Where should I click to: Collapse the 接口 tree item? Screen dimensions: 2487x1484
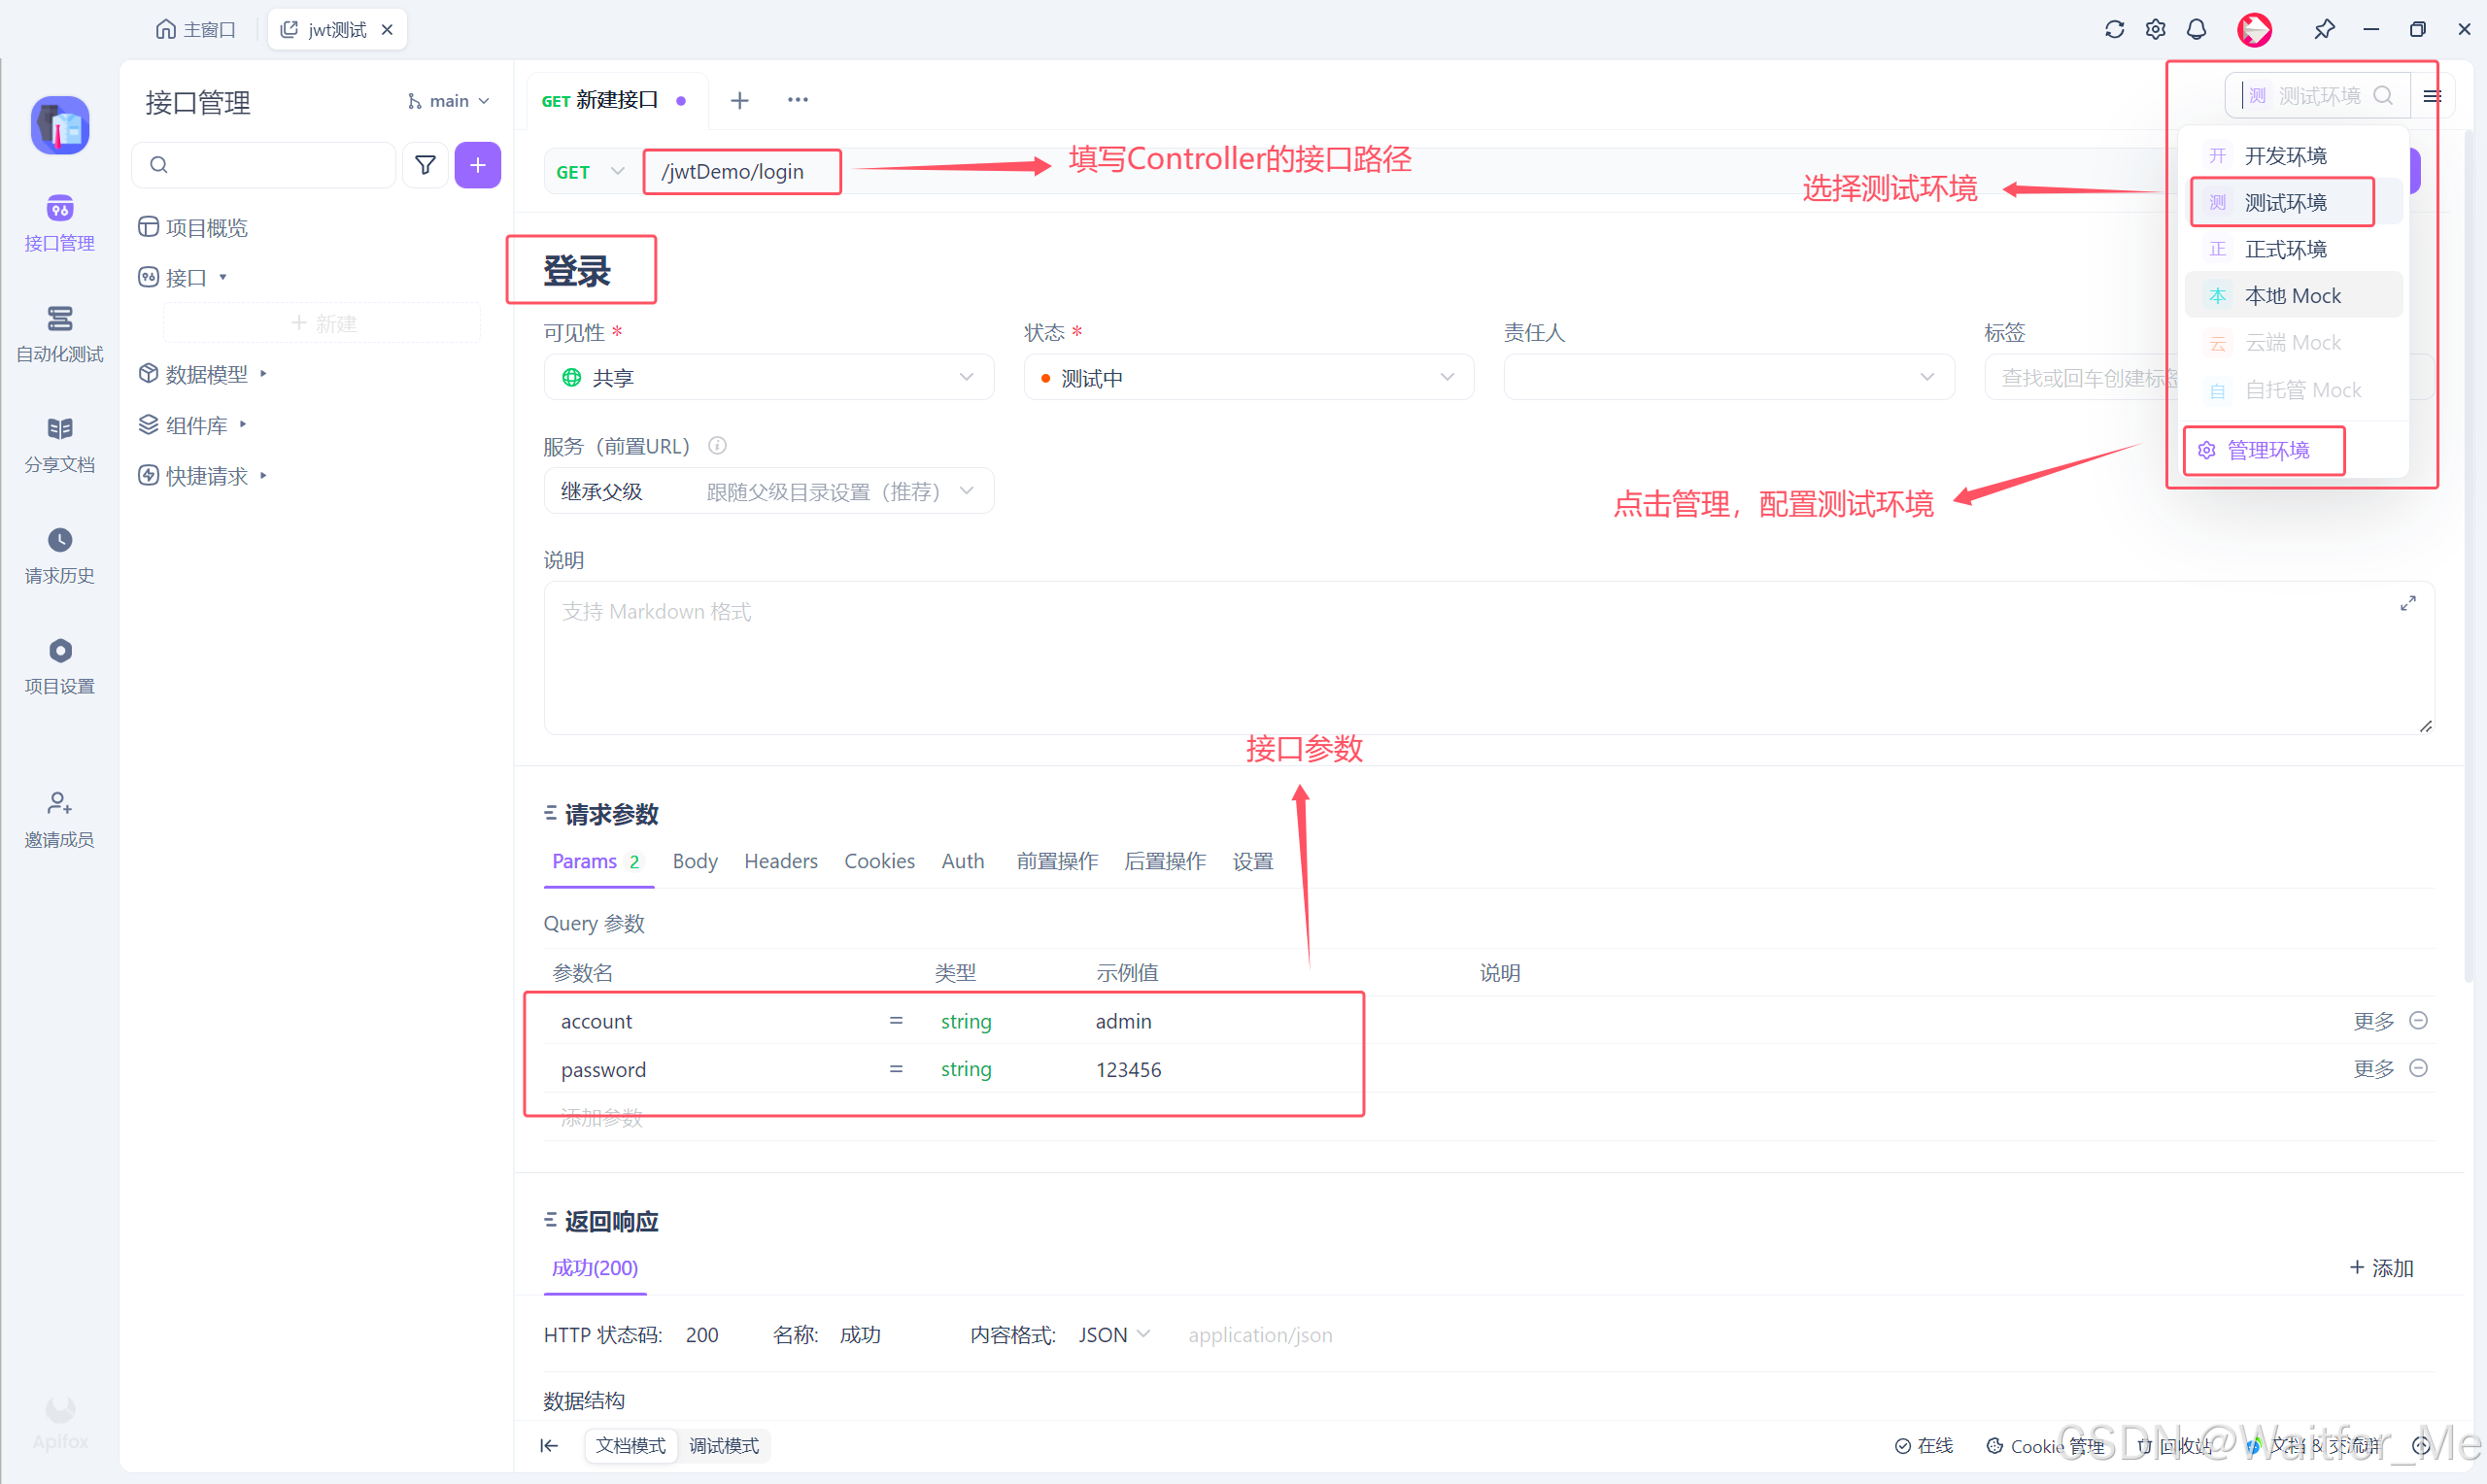[x=223, y=277]
